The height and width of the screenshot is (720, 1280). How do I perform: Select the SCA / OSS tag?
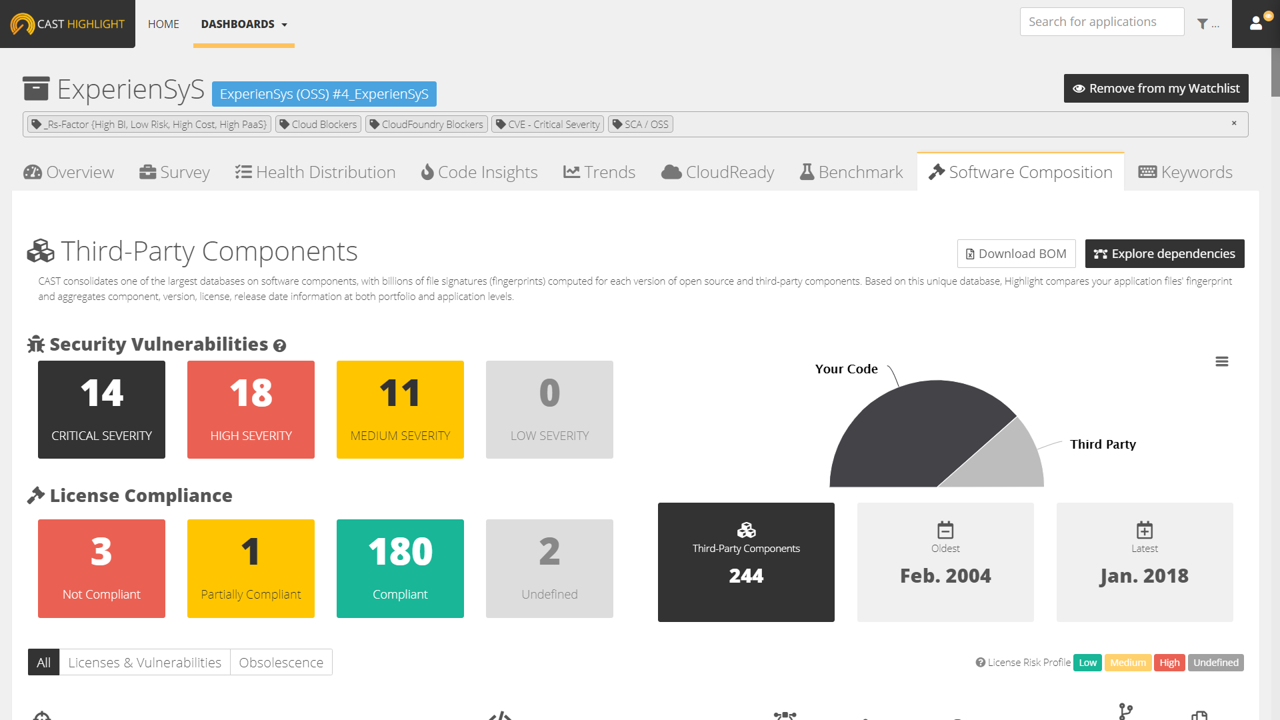click(x=641, y=125)
